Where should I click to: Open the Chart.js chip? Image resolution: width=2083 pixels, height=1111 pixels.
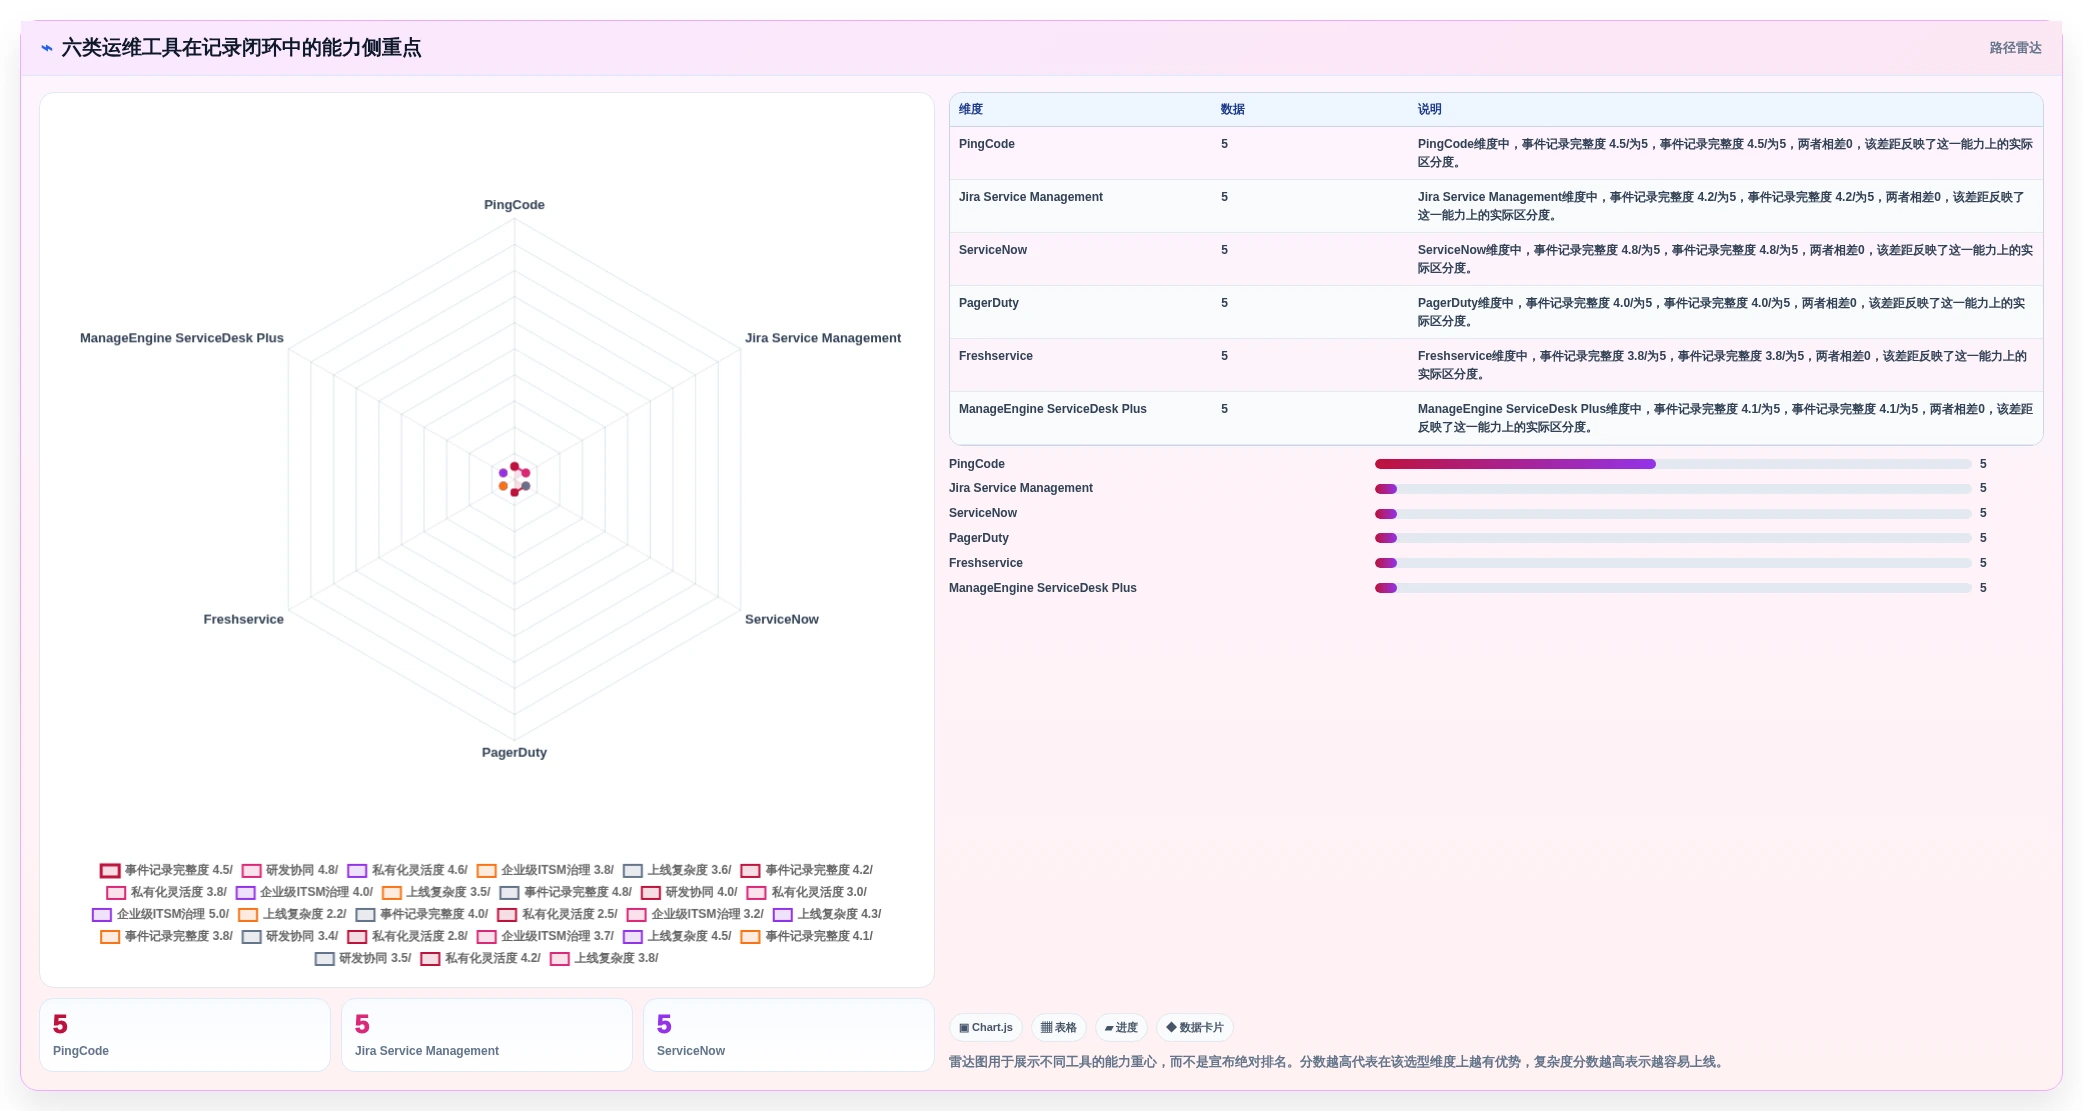click(986, 1028)
